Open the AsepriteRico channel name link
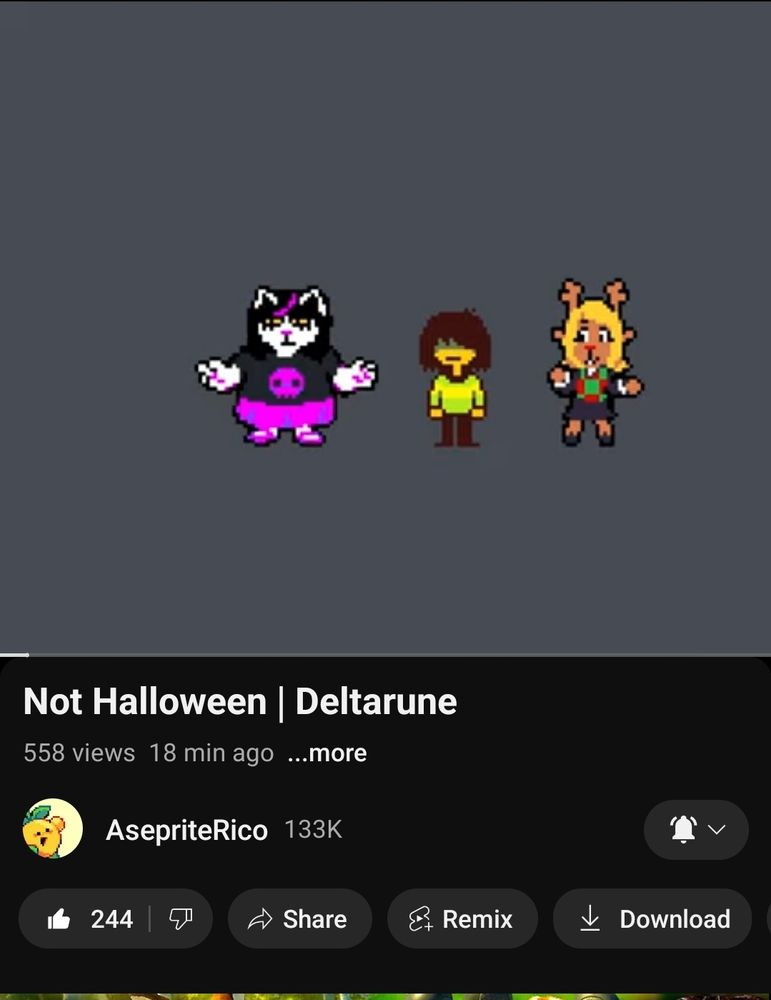This screenshot has width=771, height=1000. (x=186, y=830)
